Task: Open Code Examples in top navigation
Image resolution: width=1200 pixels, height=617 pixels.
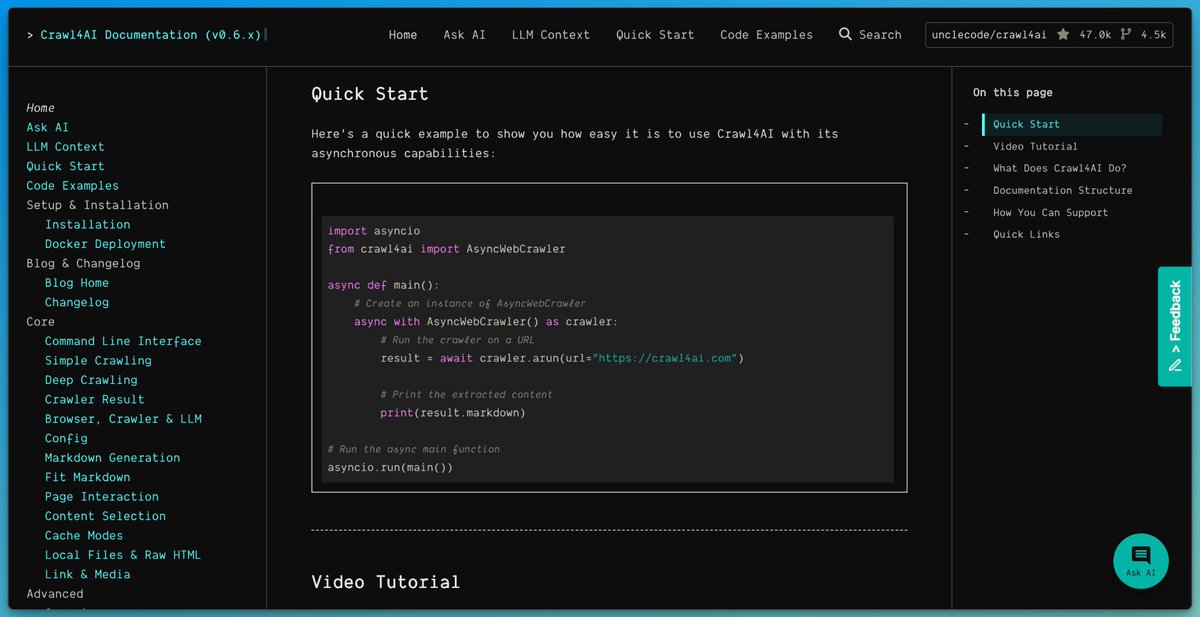Action: [766, 34]
